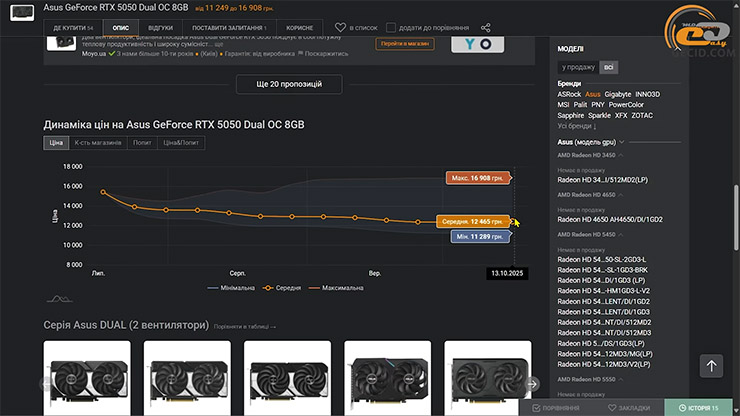Click the 'Перейти в магазин' button
This screenshot has width=740, height=416.
[x=404, y=43]
